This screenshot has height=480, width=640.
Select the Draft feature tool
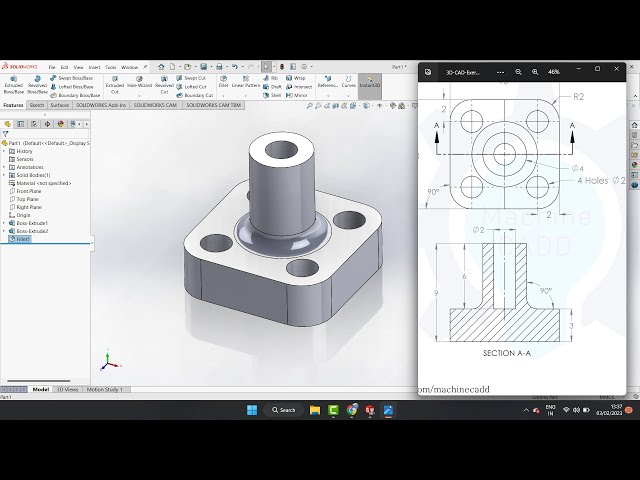(272, 87)
